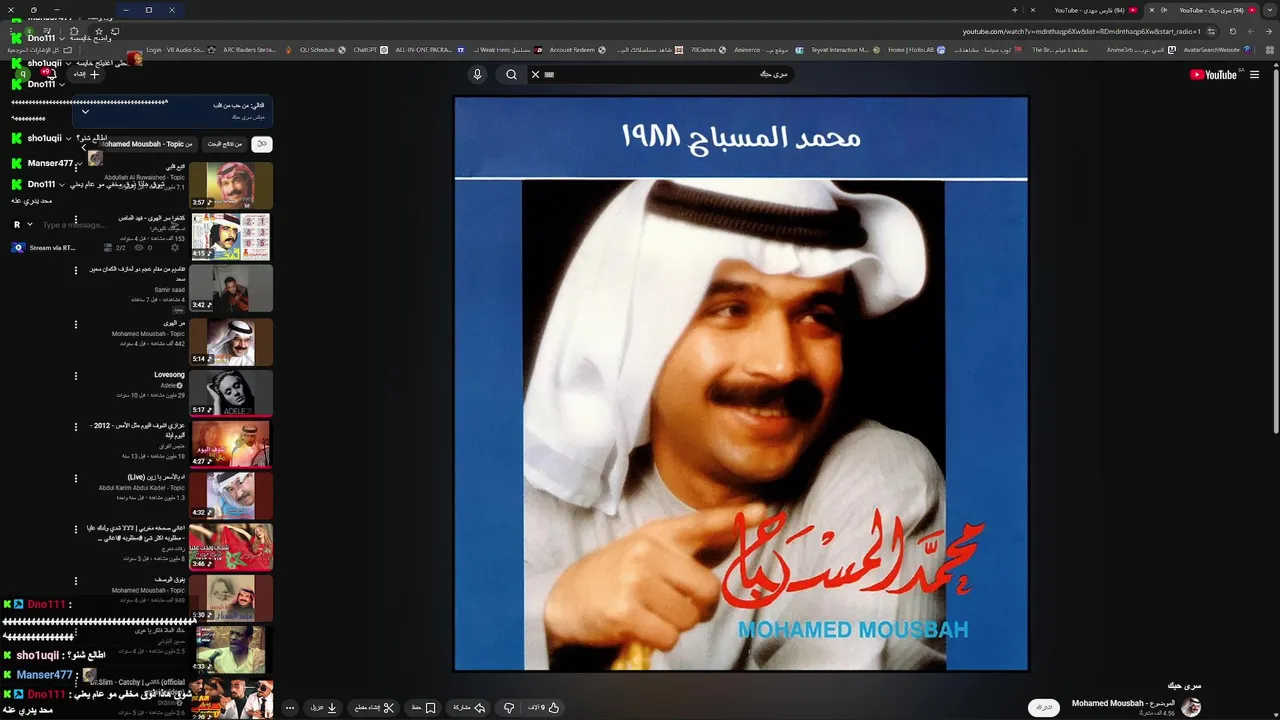This screenshot has width=1280, height=720.
Task: Select the 'From search results' chip
Action: coord(225,144)
